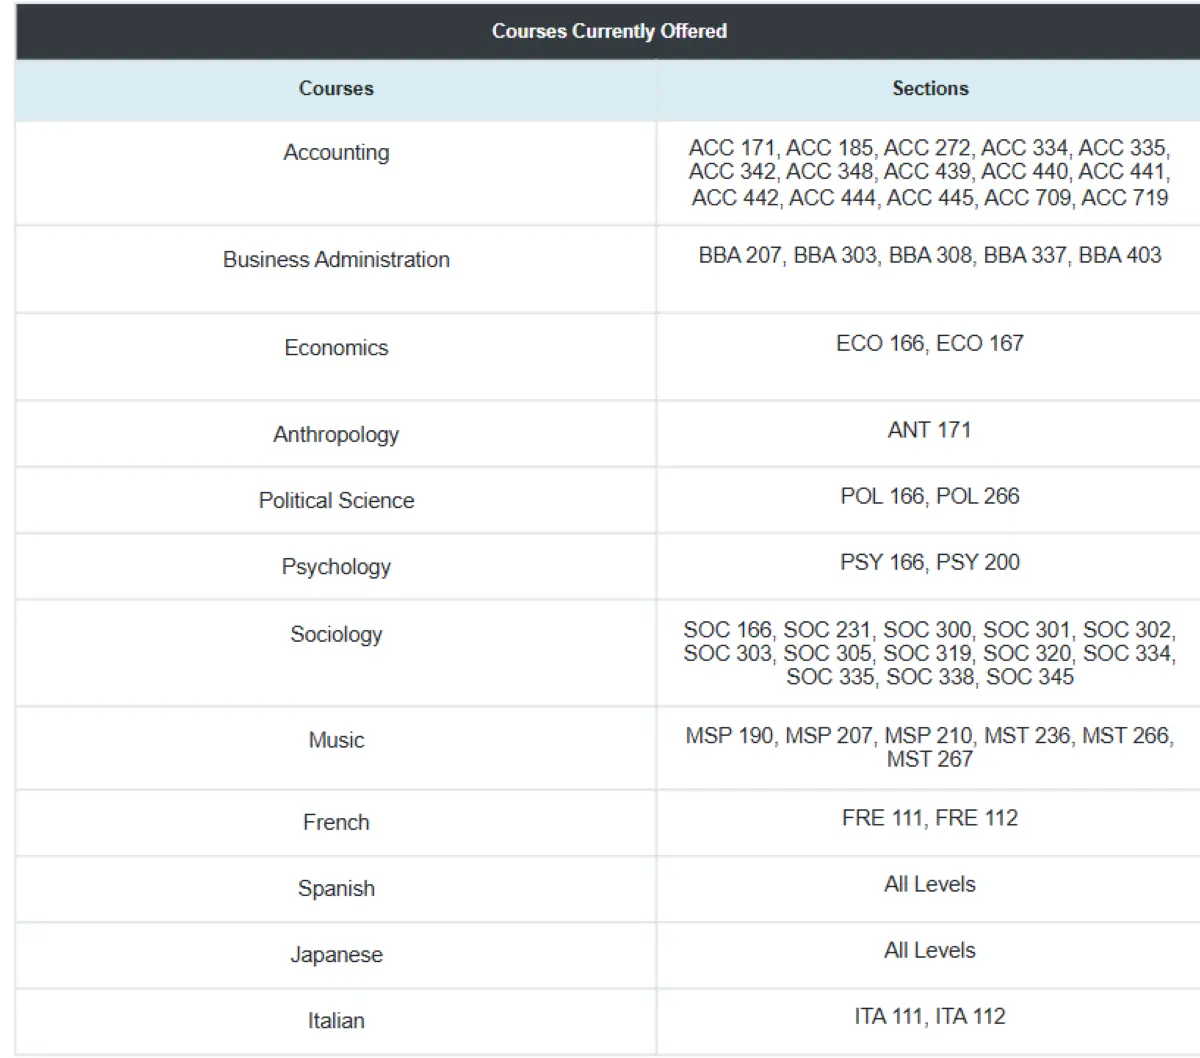Select the FRE 111, FRE 112 sections cell
The image size is (1200, 1058).
tap(929, 818)
